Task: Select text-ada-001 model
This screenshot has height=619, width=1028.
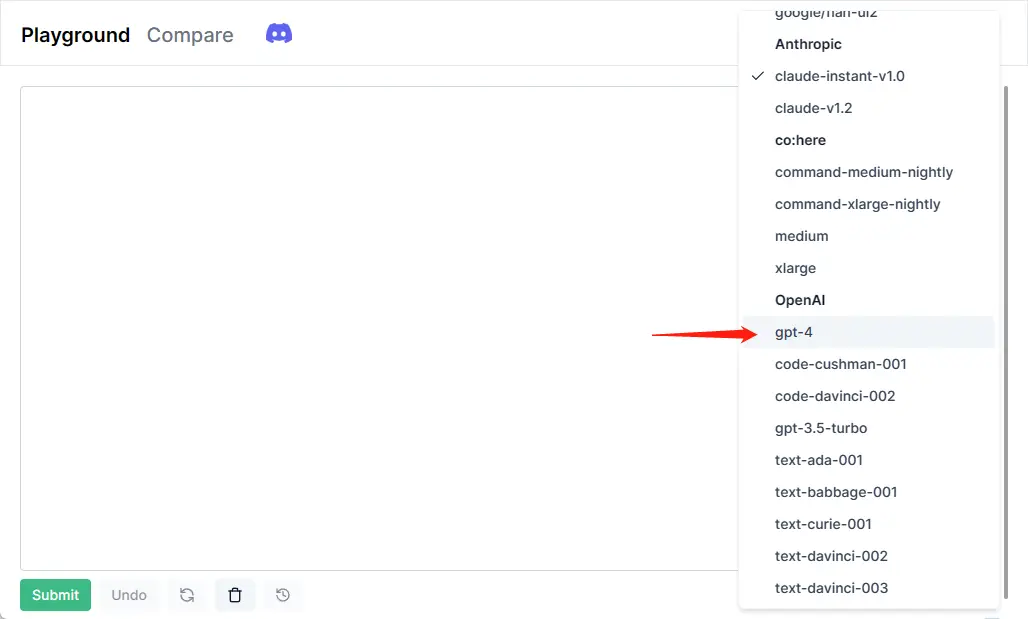Action: point(868,460)
